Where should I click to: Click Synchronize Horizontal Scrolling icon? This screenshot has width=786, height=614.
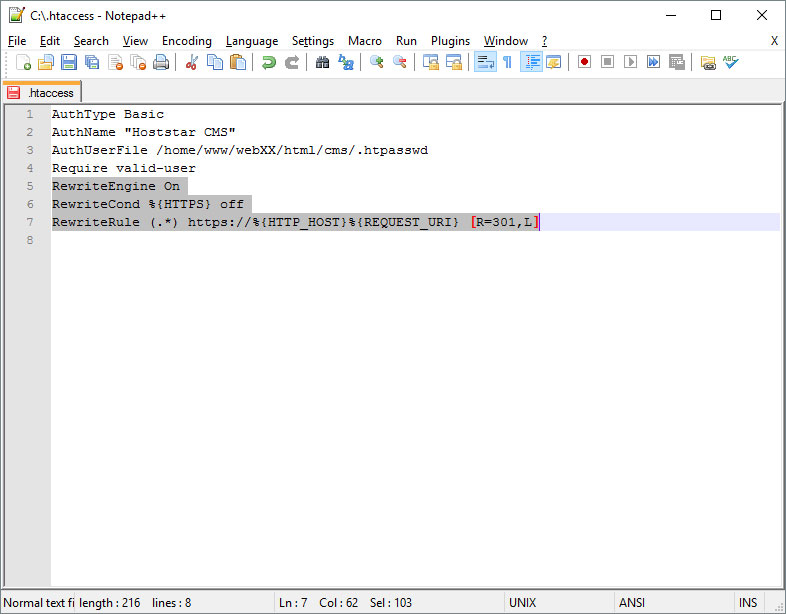[454, 62]
